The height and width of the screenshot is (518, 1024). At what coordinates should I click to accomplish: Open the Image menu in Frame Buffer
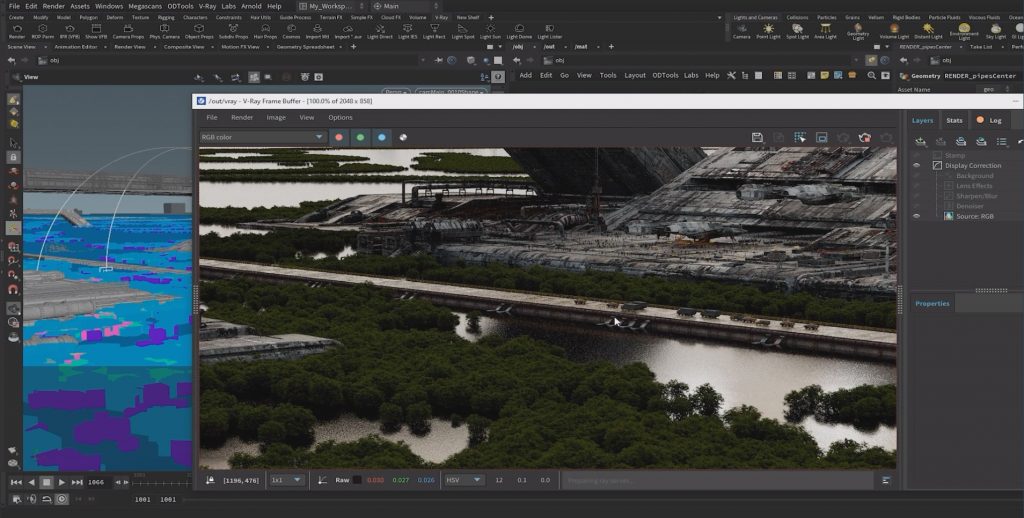276,118
